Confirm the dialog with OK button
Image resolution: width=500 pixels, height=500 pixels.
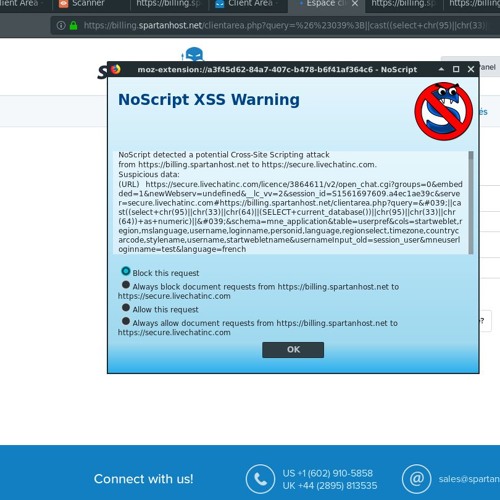[293, 350]
